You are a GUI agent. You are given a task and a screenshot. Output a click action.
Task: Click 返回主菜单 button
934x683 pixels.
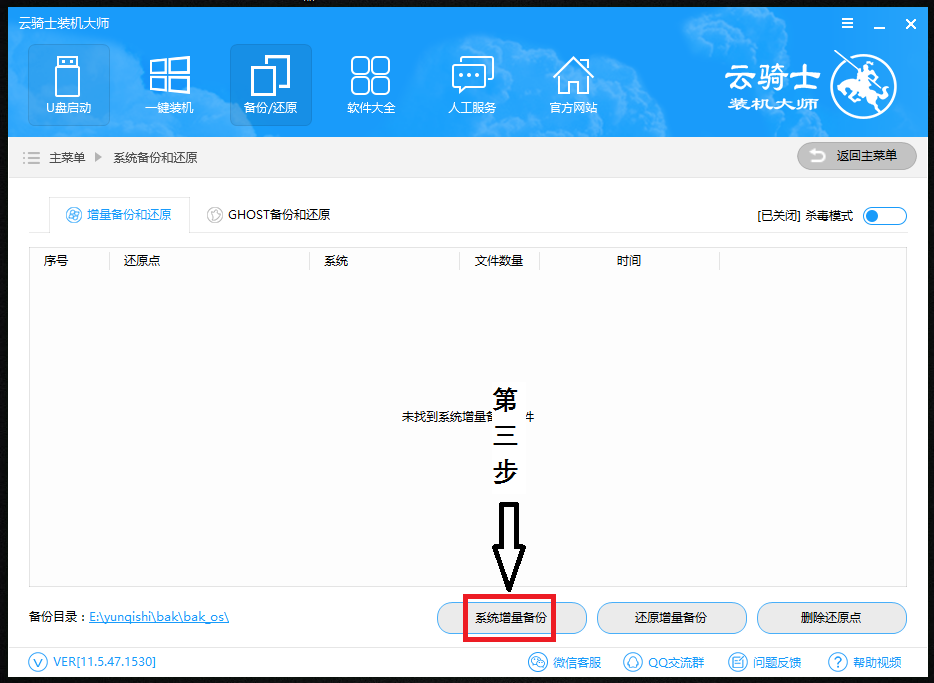tap(857, 156)
